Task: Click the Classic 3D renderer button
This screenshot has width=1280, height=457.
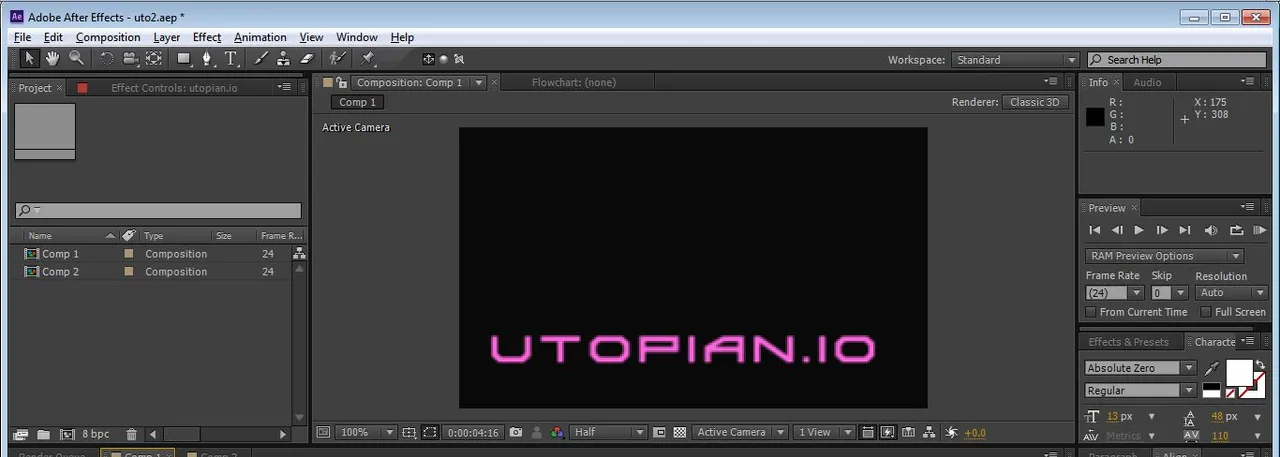Action: [1035, 102]
